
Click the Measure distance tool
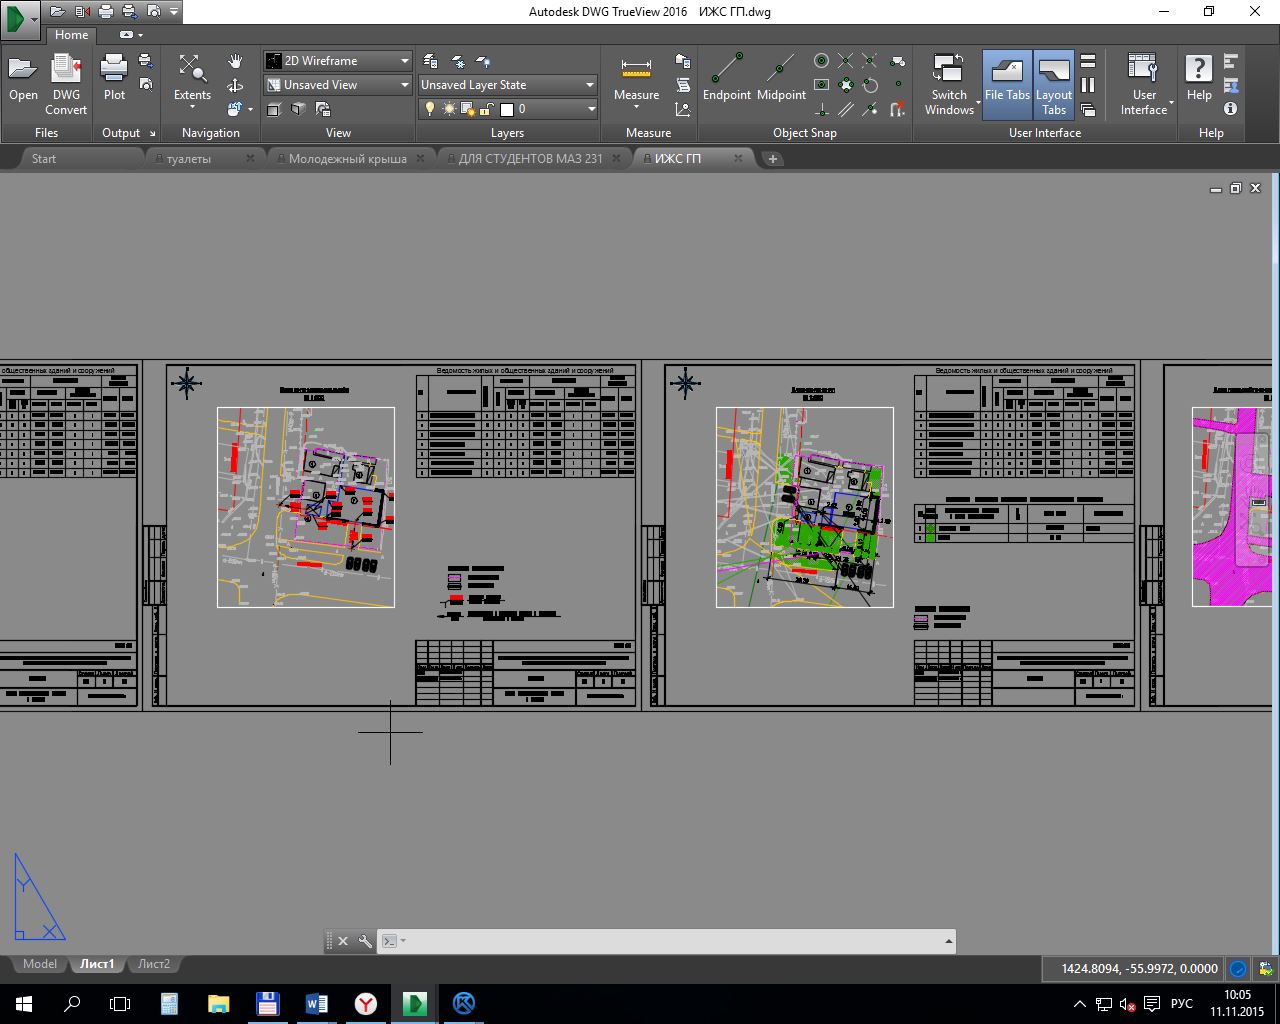636,79
